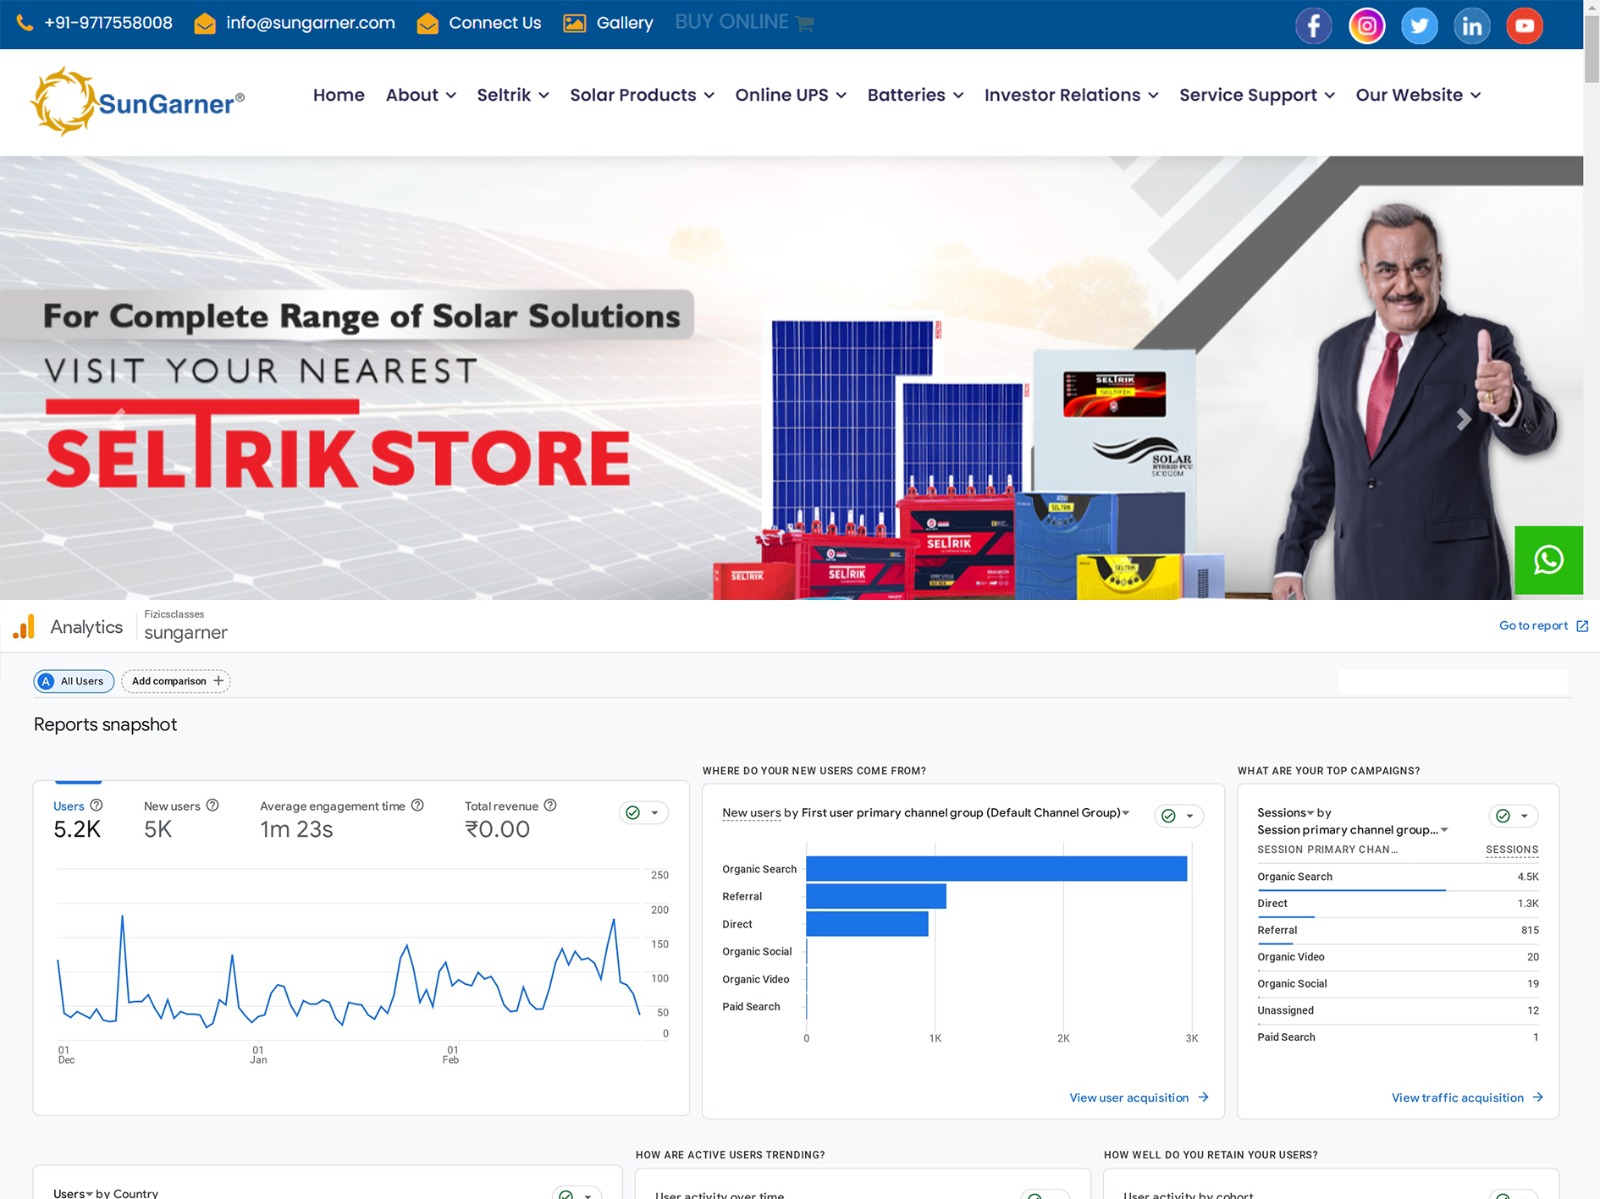Screen dimensions: 1600x1199
Task: Select the Average engagement time metric tab
Action: pyautogui.click(x=342, y=819)
